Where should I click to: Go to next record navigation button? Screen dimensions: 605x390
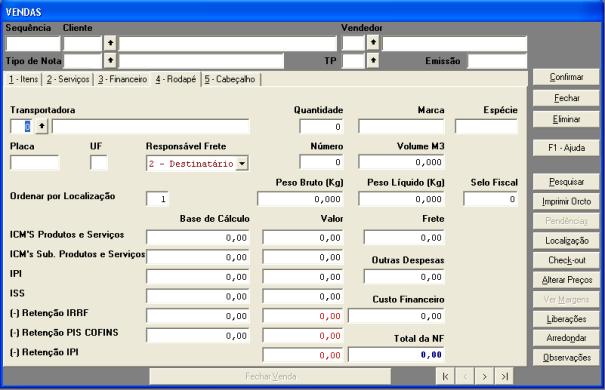pos(484,376)
